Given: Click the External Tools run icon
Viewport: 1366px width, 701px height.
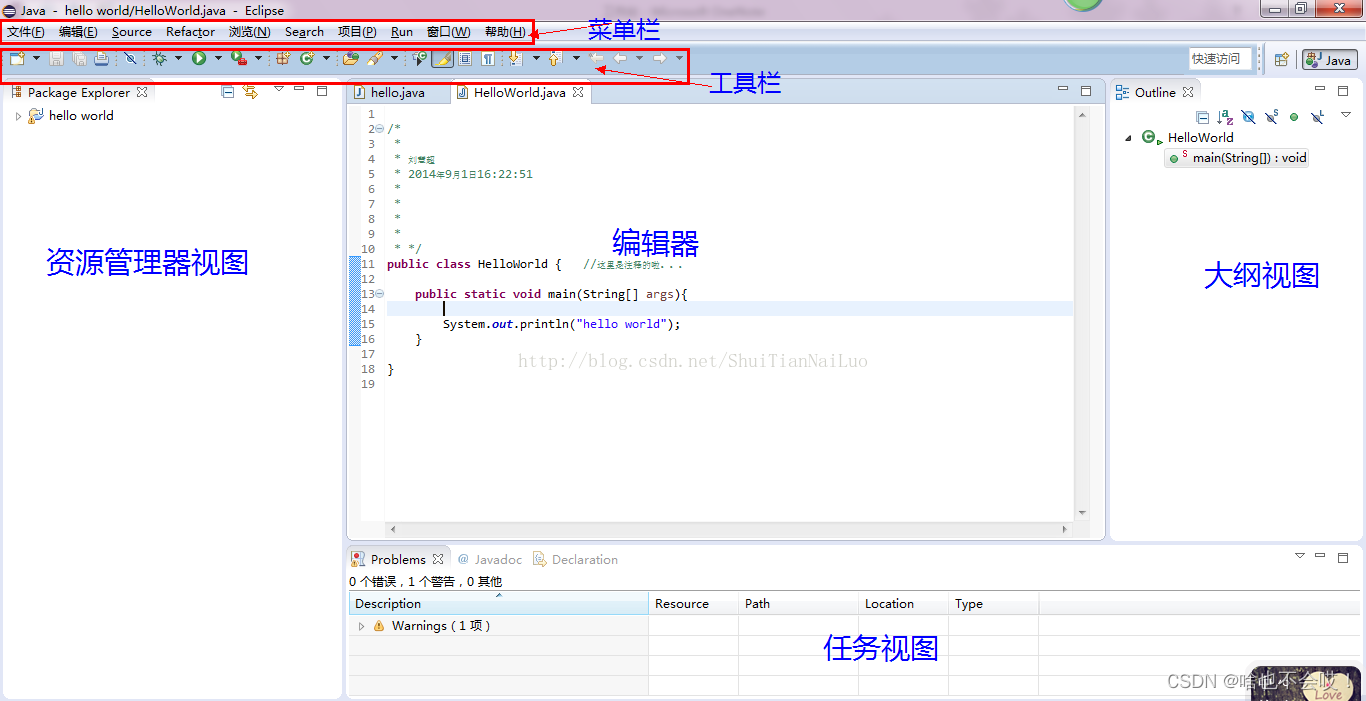Looking at the screenshot, I should 239,59.
